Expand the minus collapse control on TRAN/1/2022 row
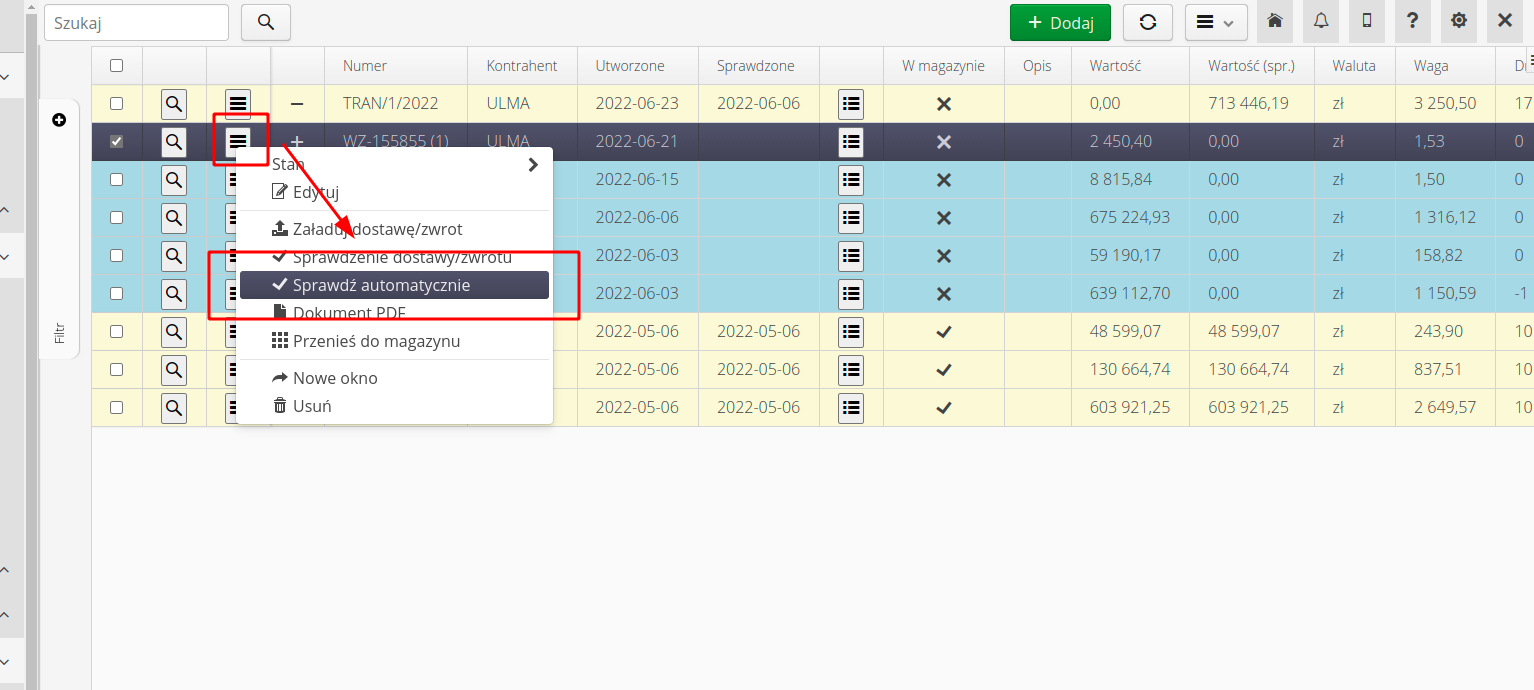1534x690 pixels. (x=296, y=103)
